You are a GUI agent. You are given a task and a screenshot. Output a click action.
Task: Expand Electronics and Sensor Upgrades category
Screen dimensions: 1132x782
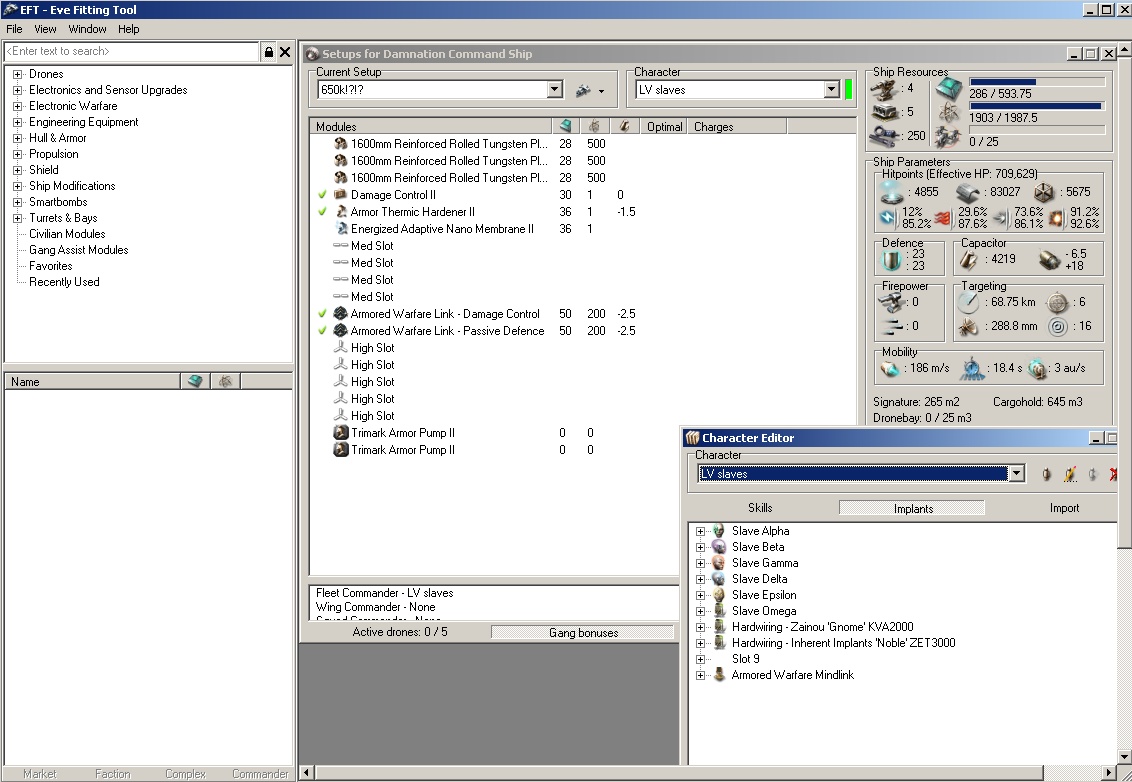(17, 90)
